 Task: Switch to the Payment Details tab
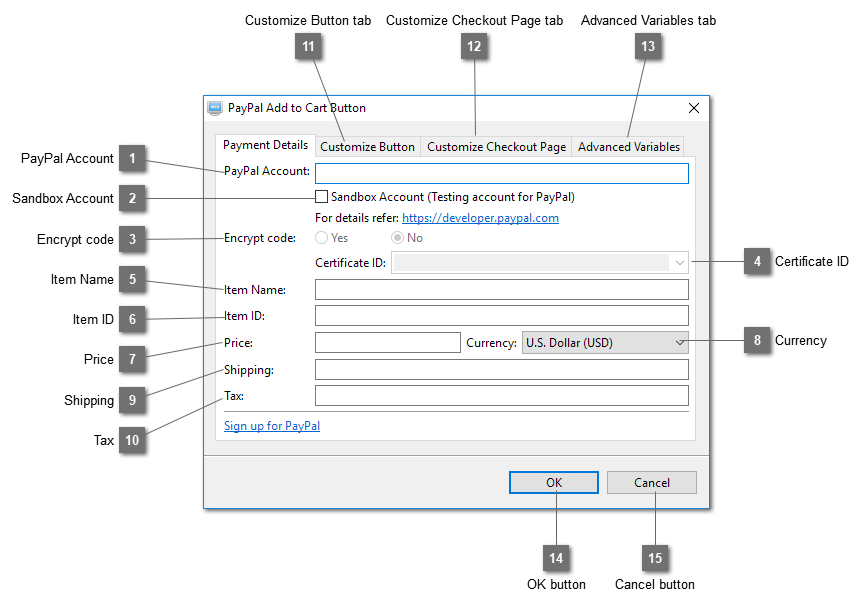[265, 145]
